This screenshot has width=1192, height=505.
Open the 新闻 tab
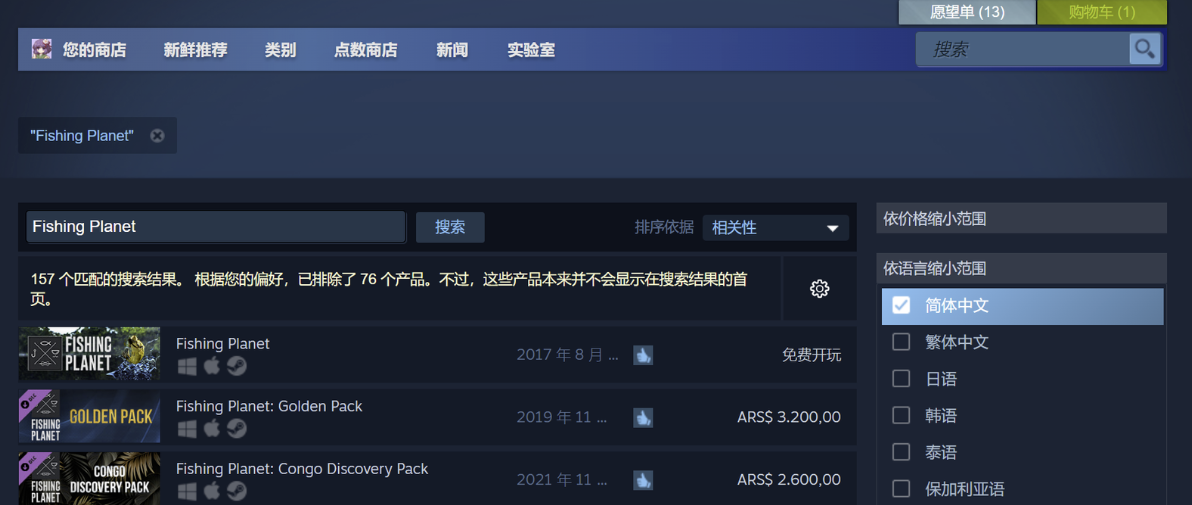452,50
